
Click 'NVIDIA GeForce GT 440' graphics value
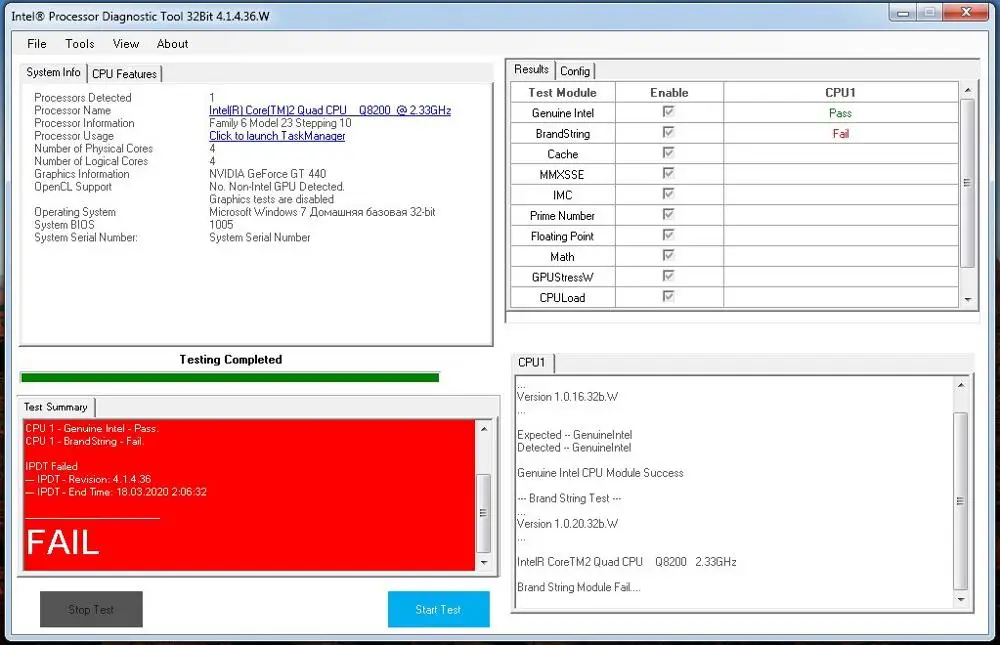point(267,174)
